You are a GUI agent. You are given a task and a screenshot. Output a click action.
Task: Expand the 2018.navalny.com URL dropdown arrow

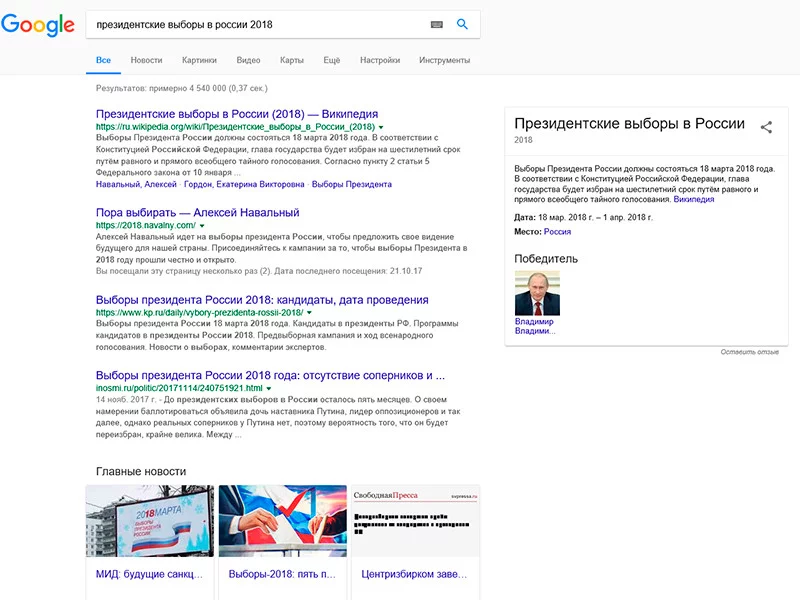[202, 226]
